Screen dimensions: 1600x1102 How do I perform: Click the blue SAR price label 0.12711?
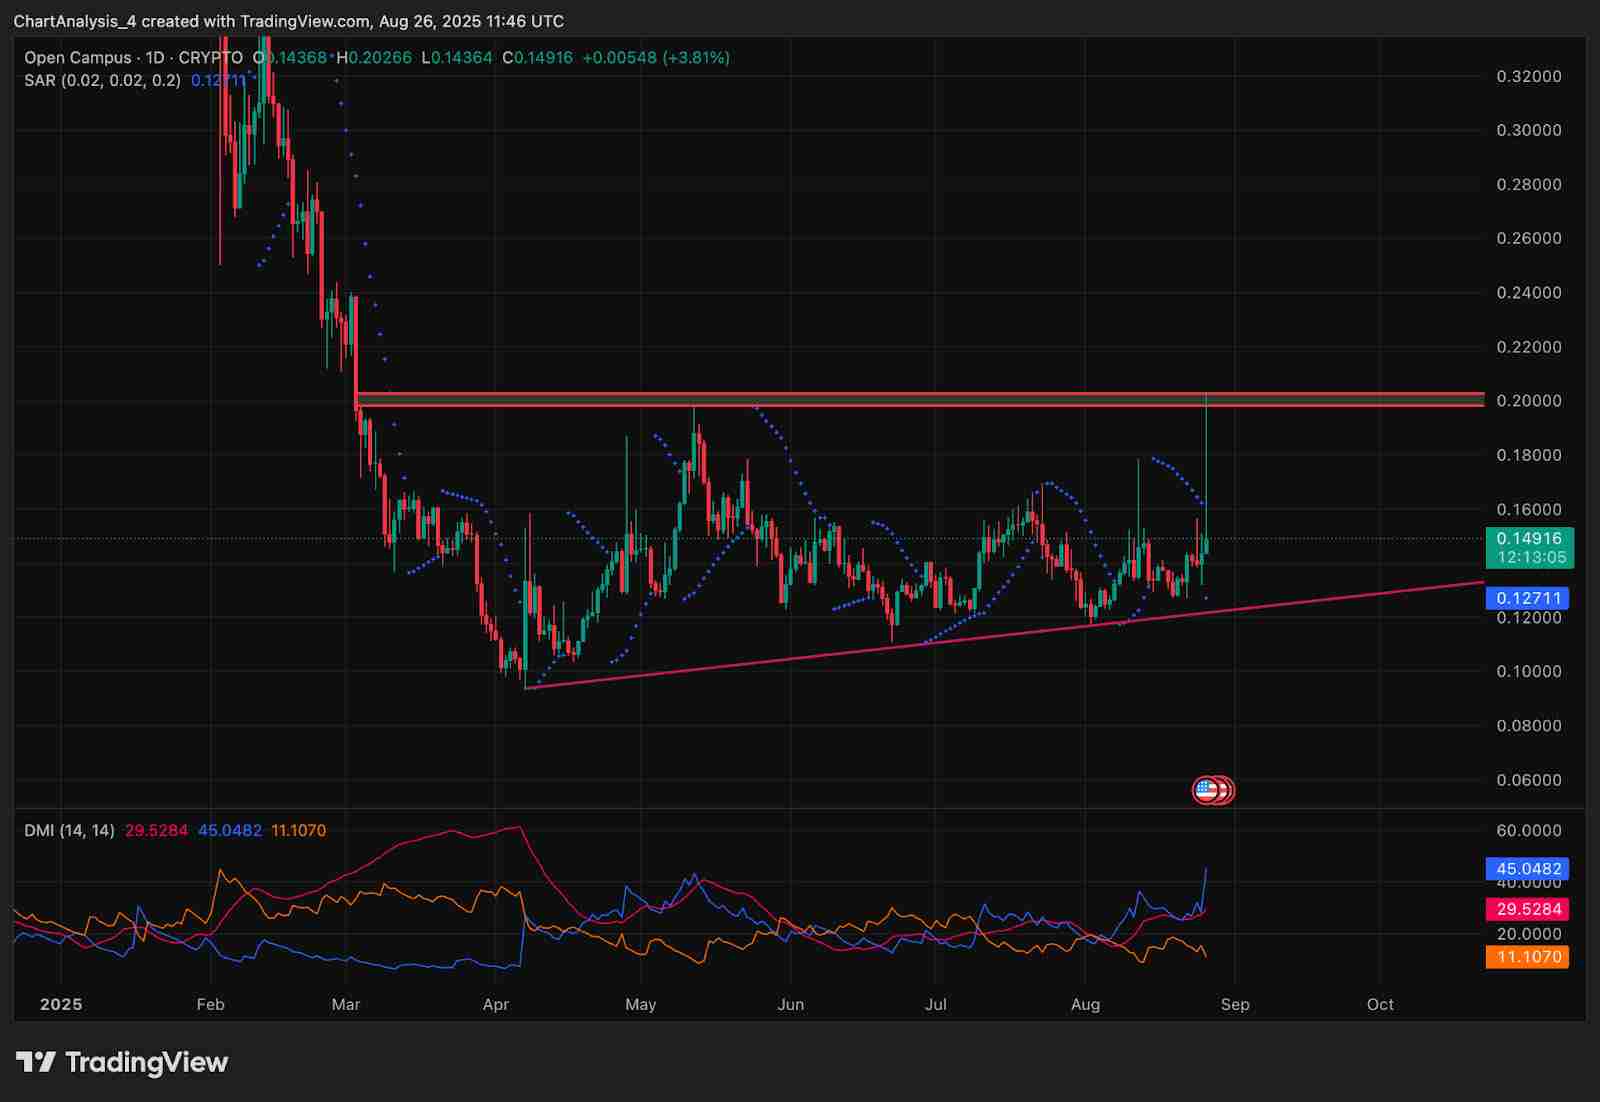1526,598
